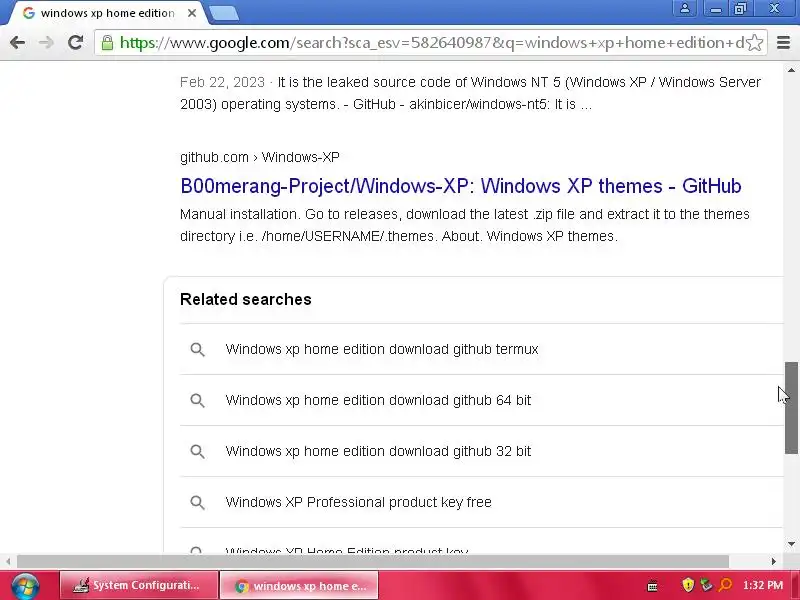This screenshot has height=600, width=800.
Task: Bookmark this page with the star icon
Action: pyautogui.click(x=755, y=43)
